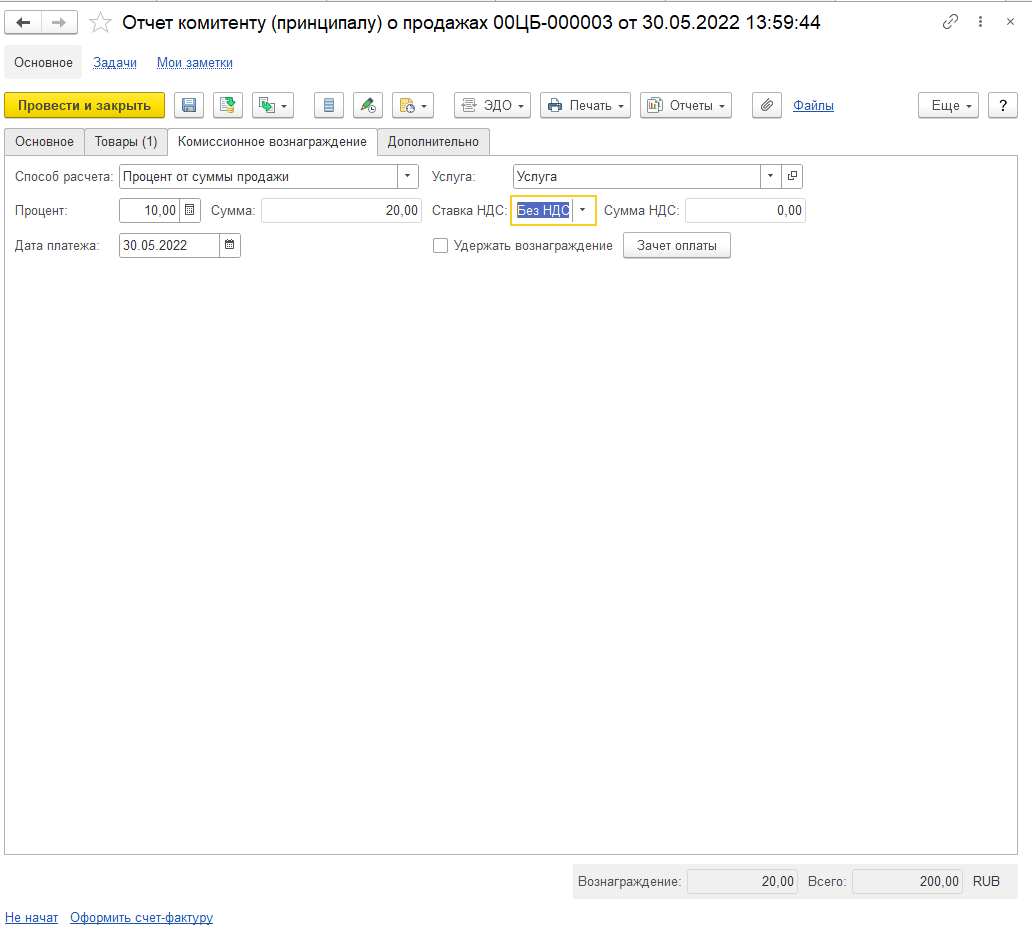The width and height of the screenshot is (1032, 935).
Task: Open the ЭДО dropdown menu
Action: pos(492,105)
